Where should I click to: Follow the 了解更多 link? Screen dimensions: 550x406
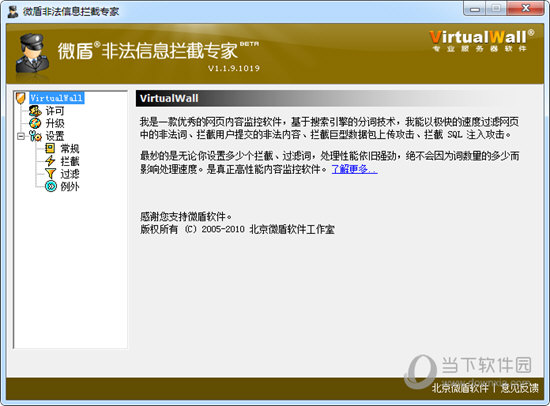click(x=354, y=169)
